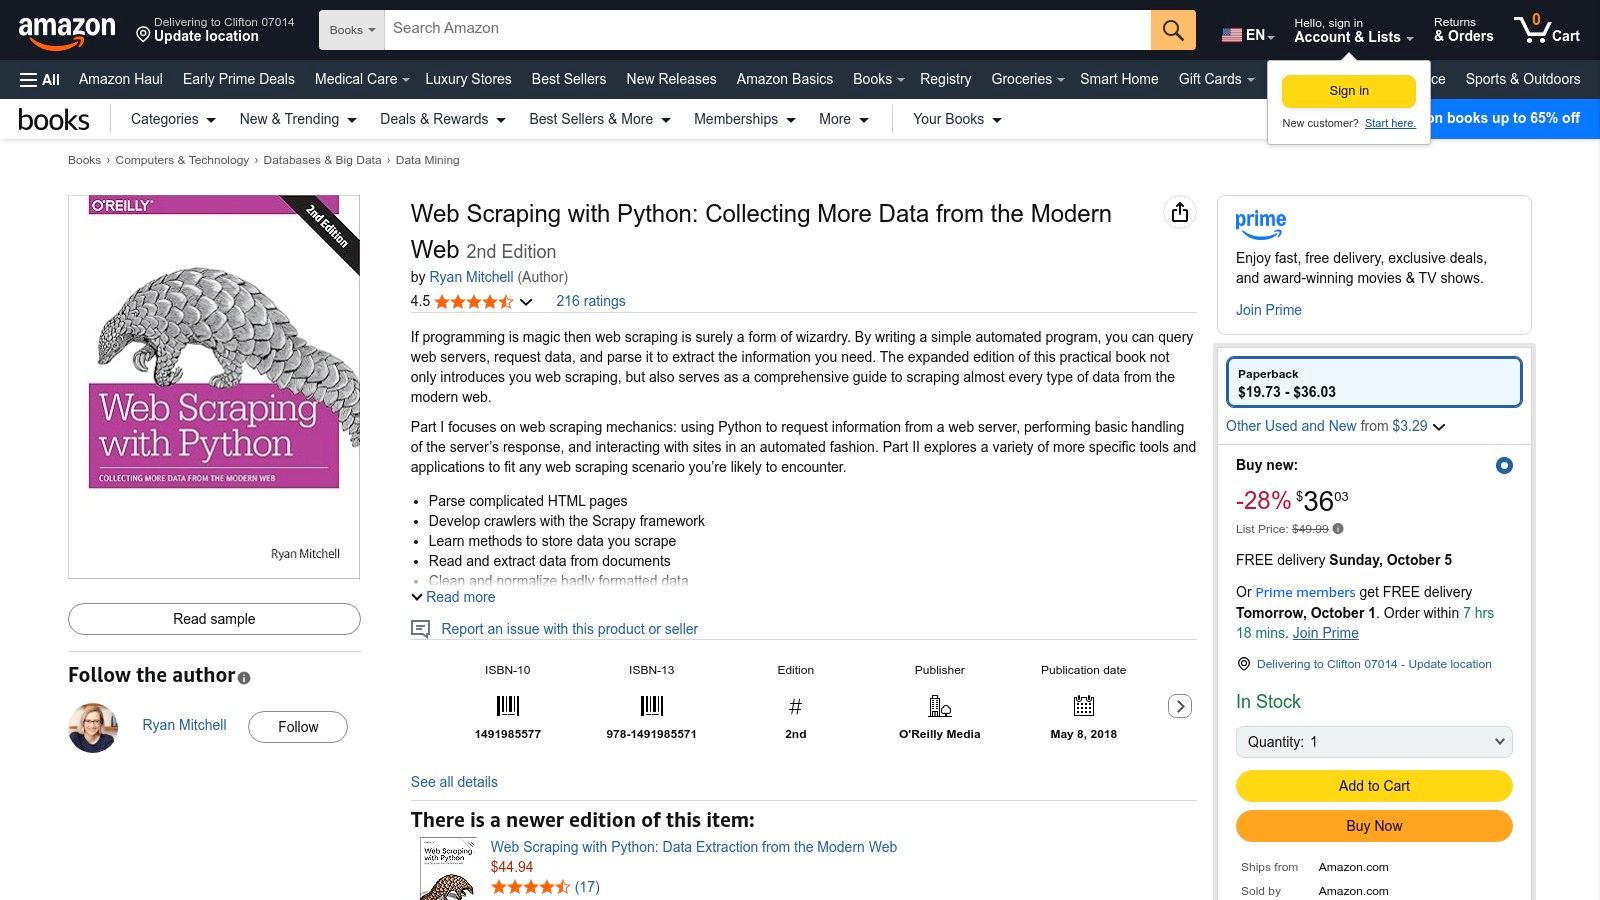Click the orange search magnifier button
The image size is (1600, 900).
pos(1173,30)
